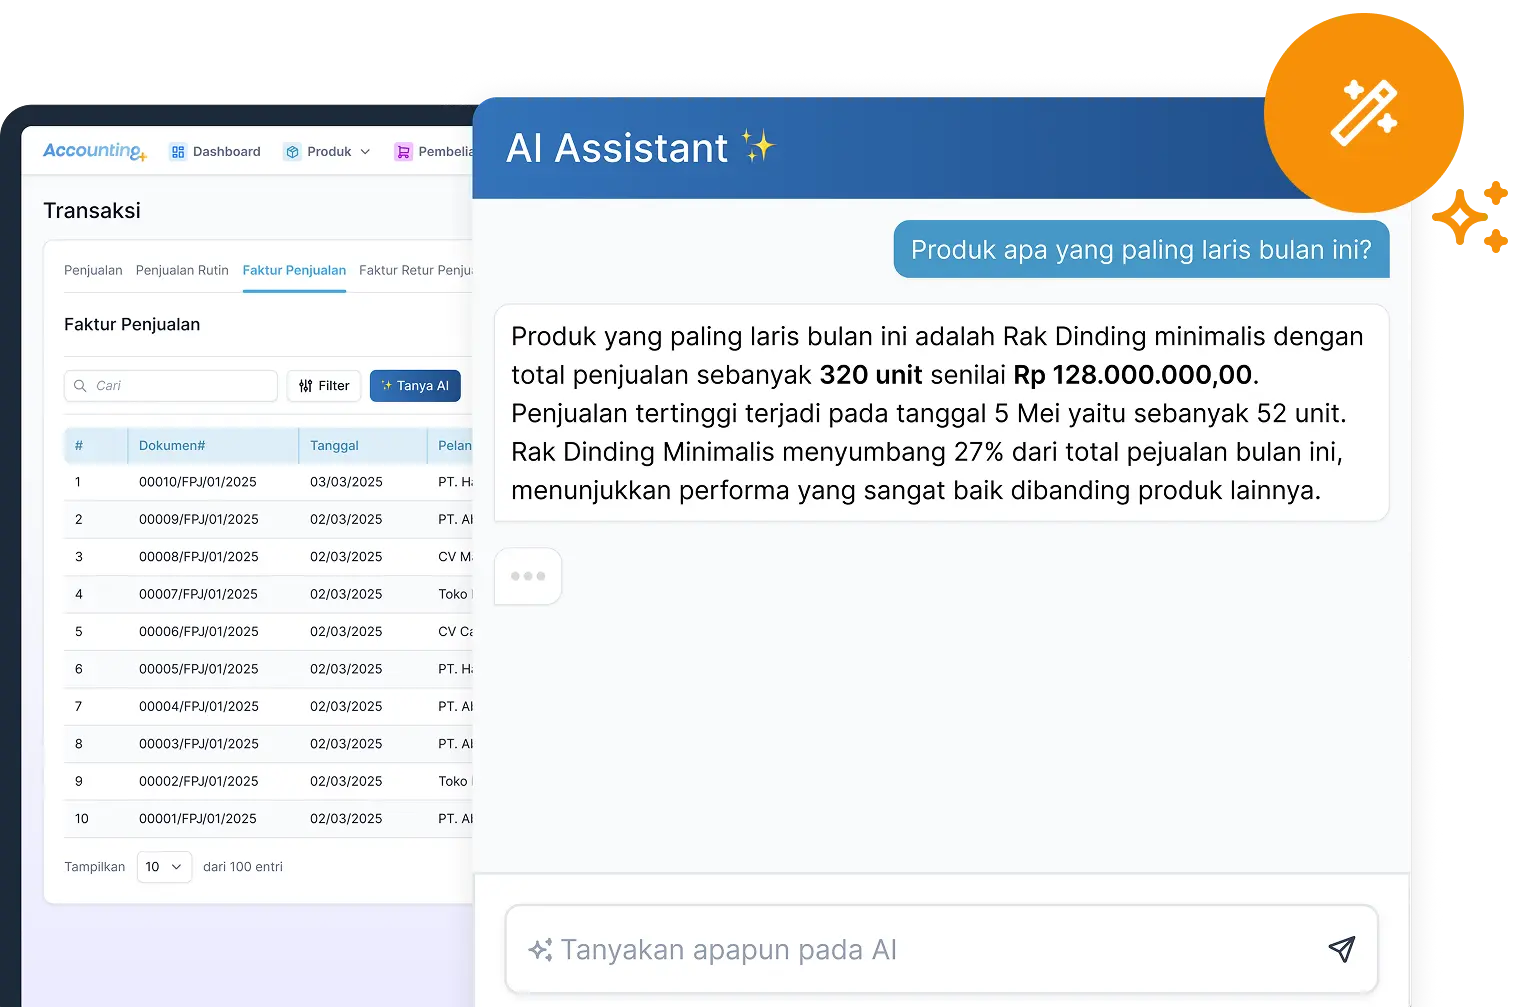This screenshot has height=1007, width=1520.
Task: Click the Tanya AI button
Action: pos(415,386)
